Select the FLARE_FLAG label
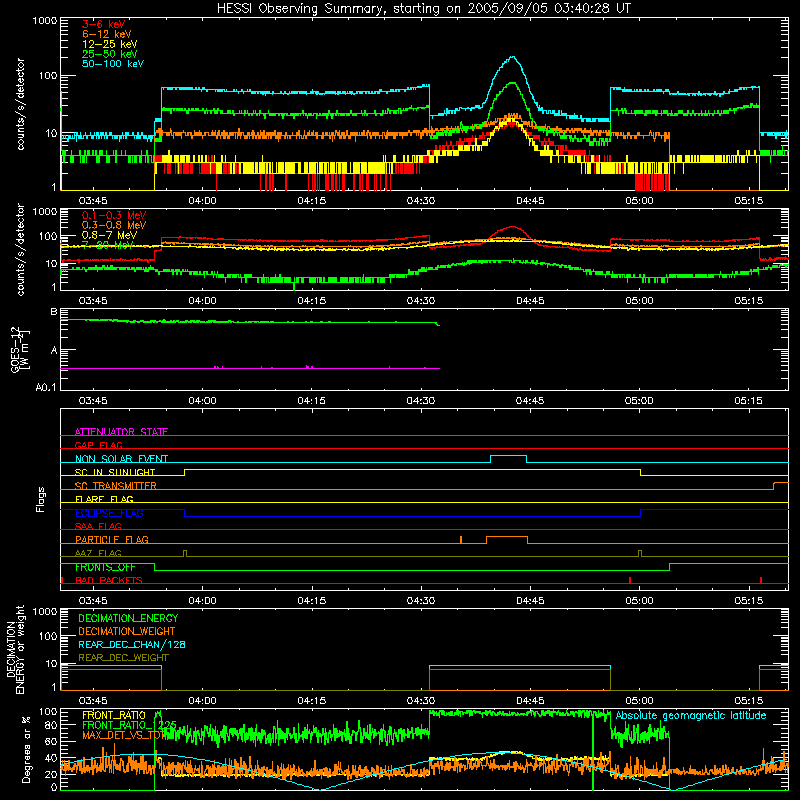The width and height of the screenshot is (800, 800). [104, 499]
